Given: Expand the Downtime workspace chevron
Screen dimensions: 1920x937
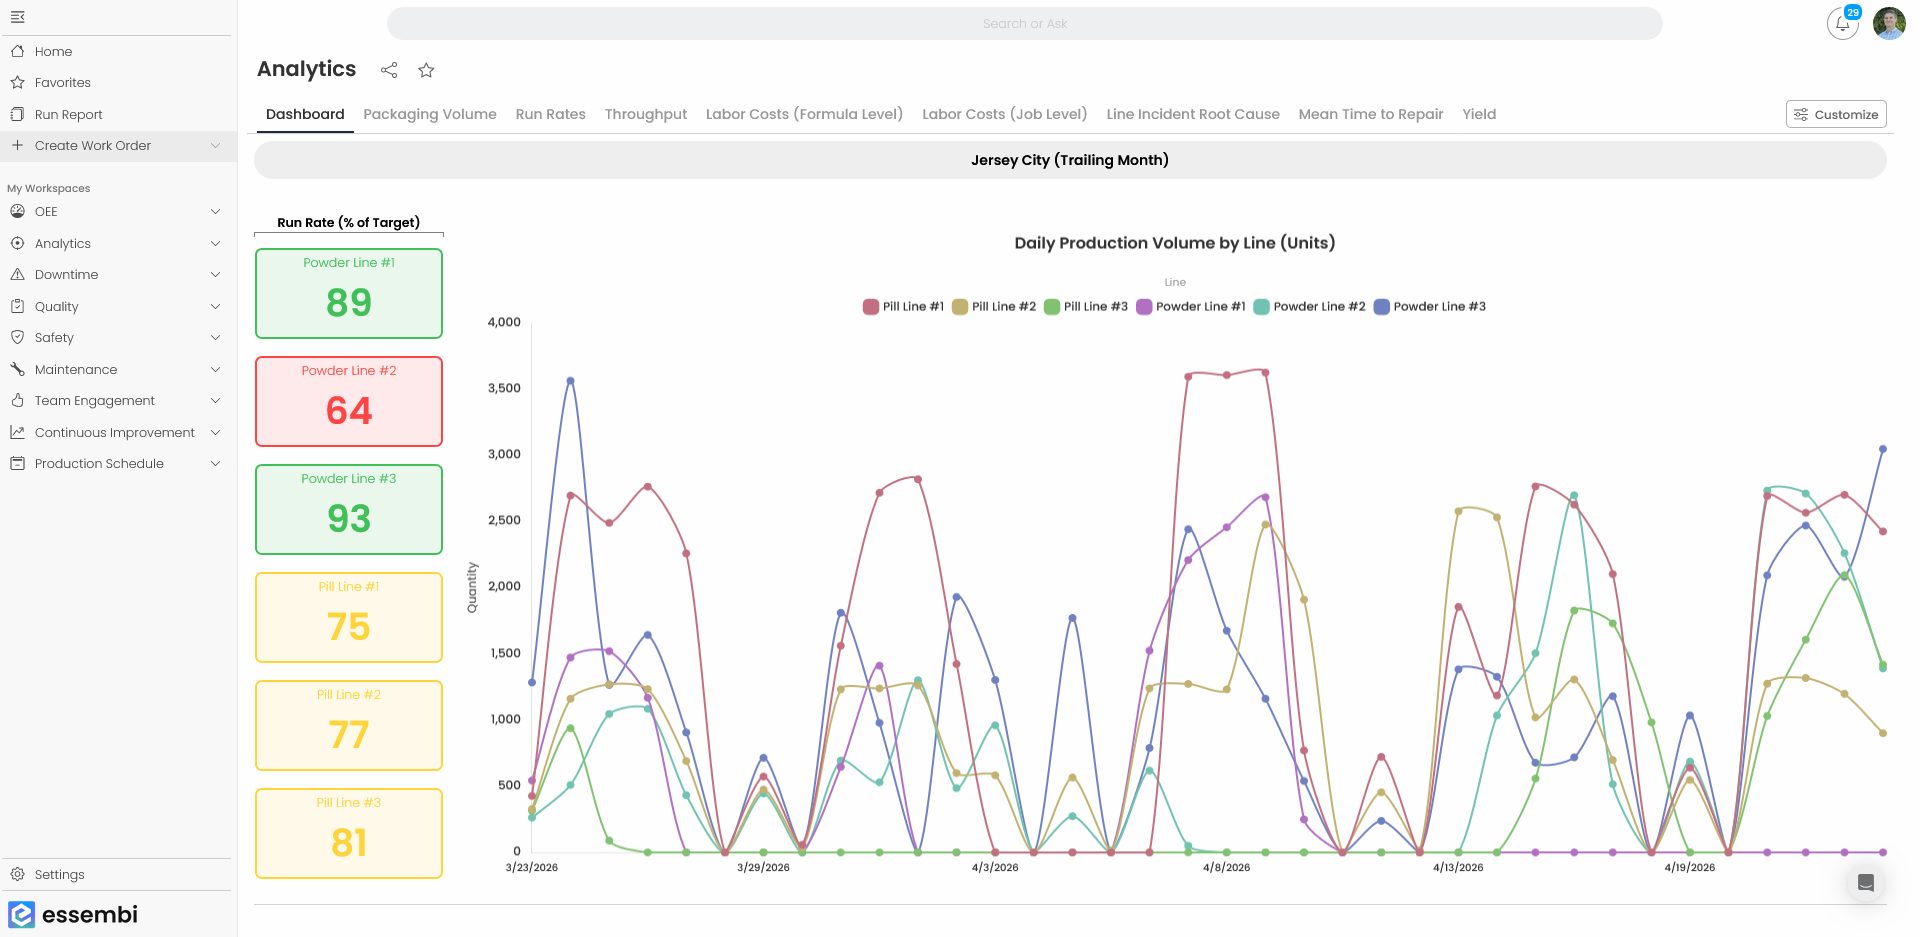Looking at the screenshot, I should (215, 274).
